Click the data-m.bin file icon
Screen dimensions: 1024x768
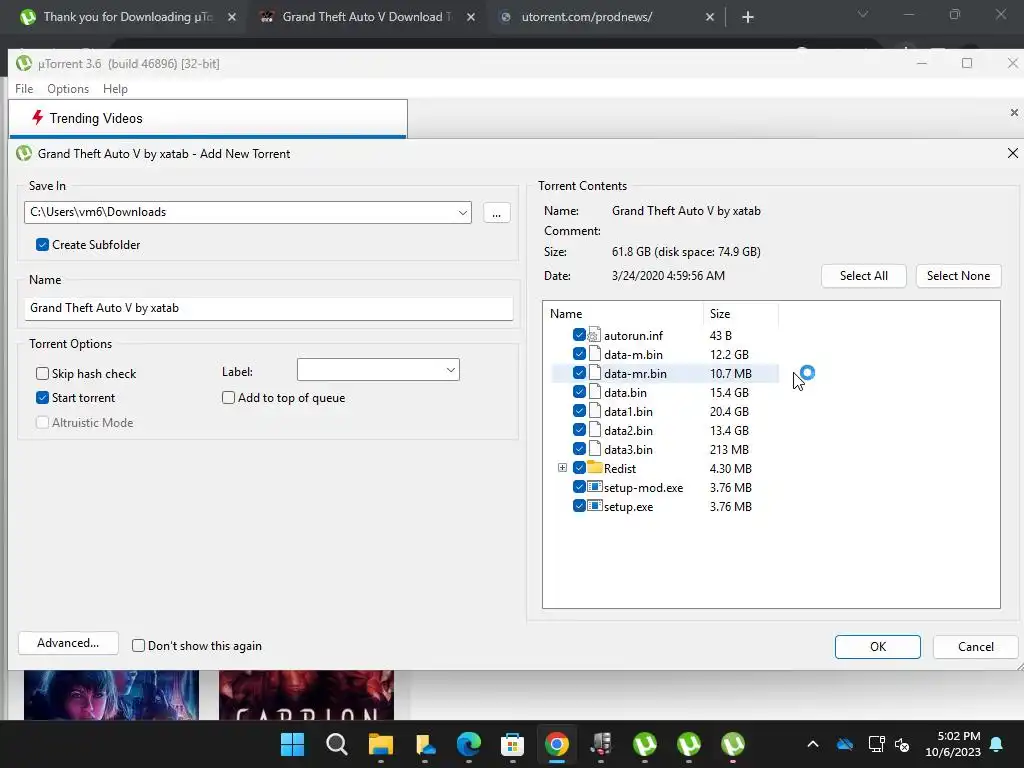click(594, 354)
